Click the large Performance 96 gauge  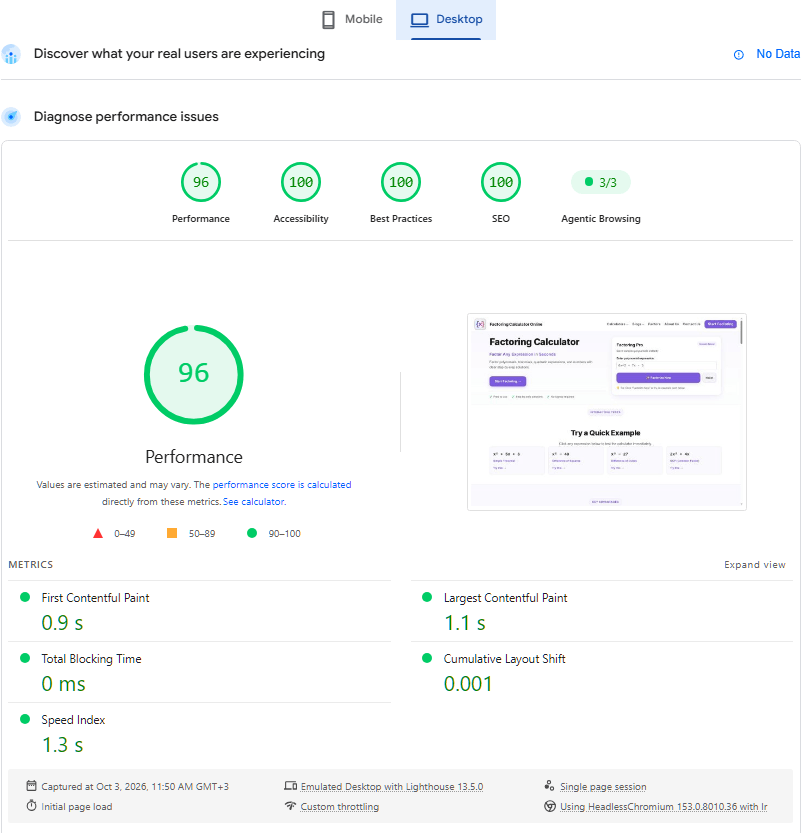pyautogui.click(x=194, y=375)
